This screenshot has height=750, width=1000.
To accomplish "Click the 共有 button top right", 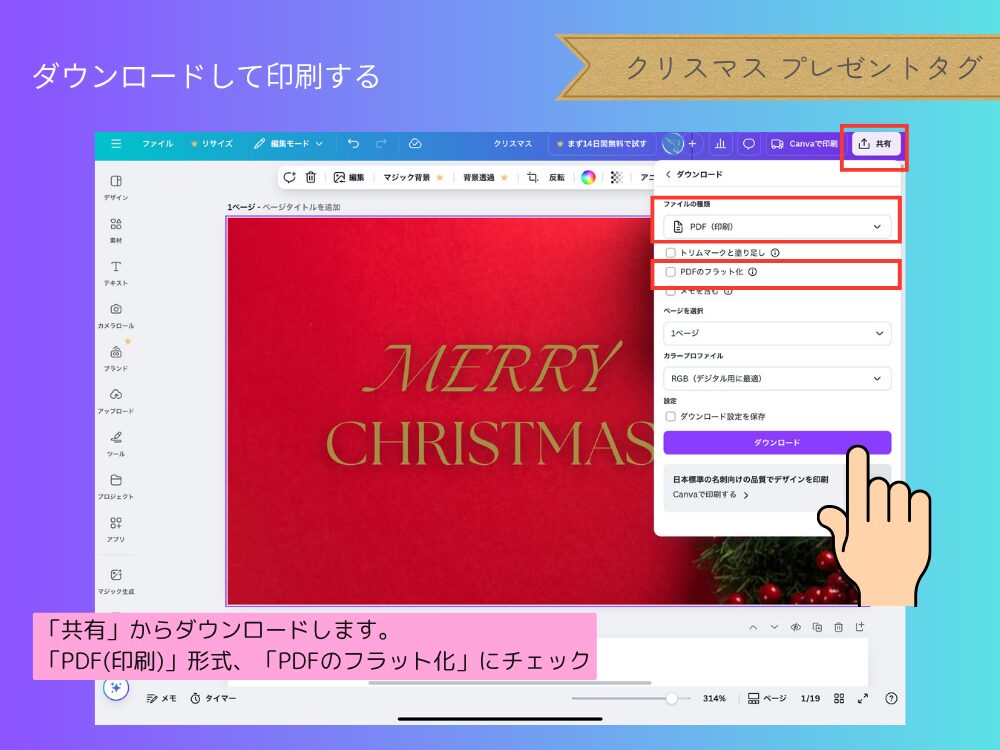I will pyautogui.click(x=874, y=143).
